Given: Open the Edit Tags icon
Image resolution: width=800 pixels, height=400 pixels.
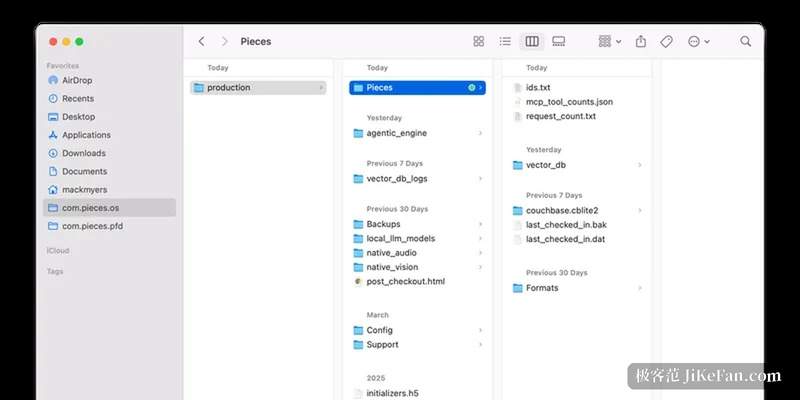Looking at the screenshot, I should click(666, 41).
